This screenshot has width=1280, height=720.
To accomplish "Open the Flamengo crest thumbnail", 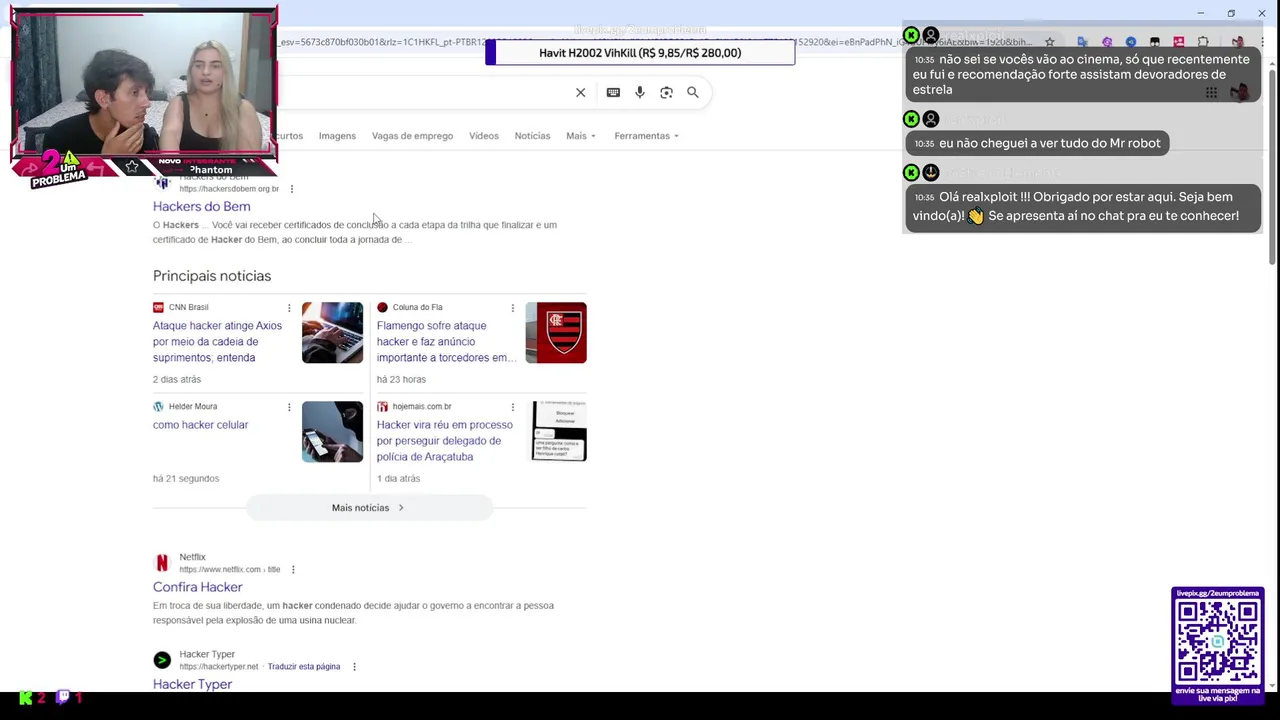I will point(556,333).
